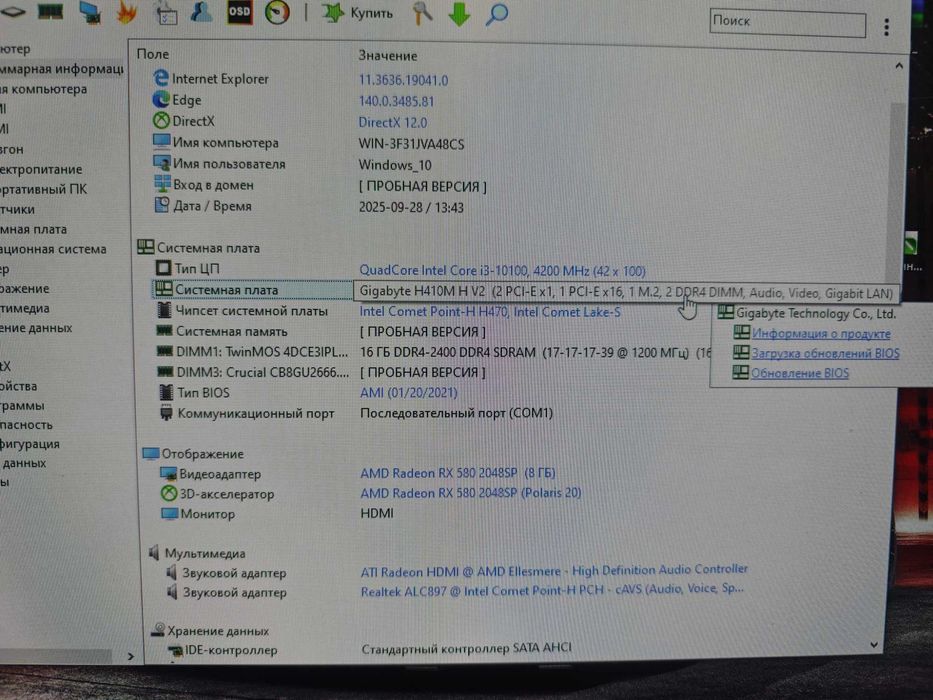Select the sidebar item ending in 'ектропитание'
This screenshot has width=933, height=700.
pos(42,169)
